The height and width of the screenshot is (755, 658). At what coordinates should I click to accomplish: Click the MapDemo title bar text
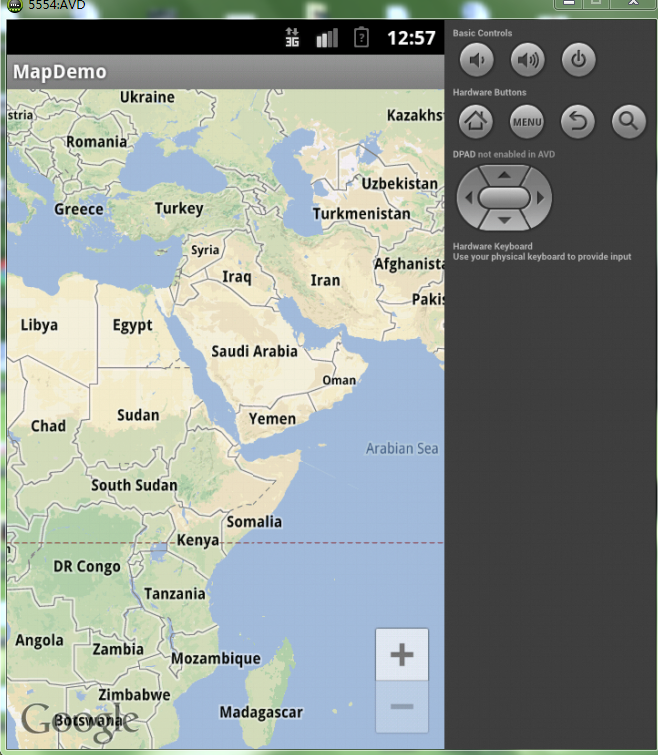(60, 72)
